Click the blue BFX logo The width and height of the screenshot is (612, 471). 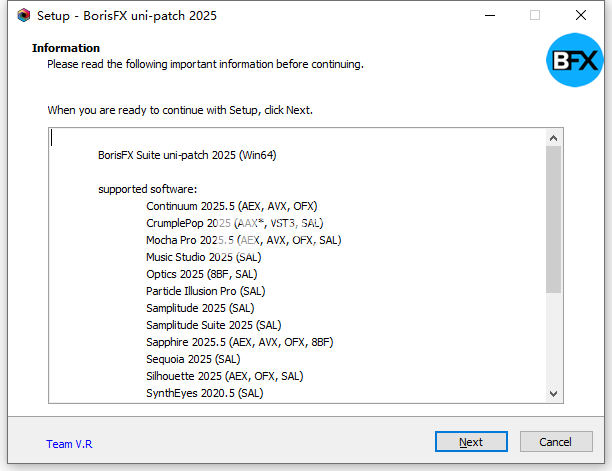[x=574, y=62]
